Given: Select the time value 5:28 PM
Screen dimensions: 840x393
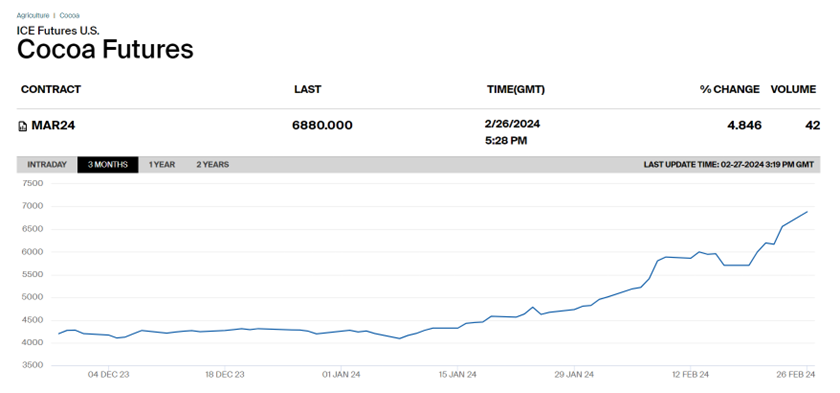Looking at the screenshot, I should (506, 141).
